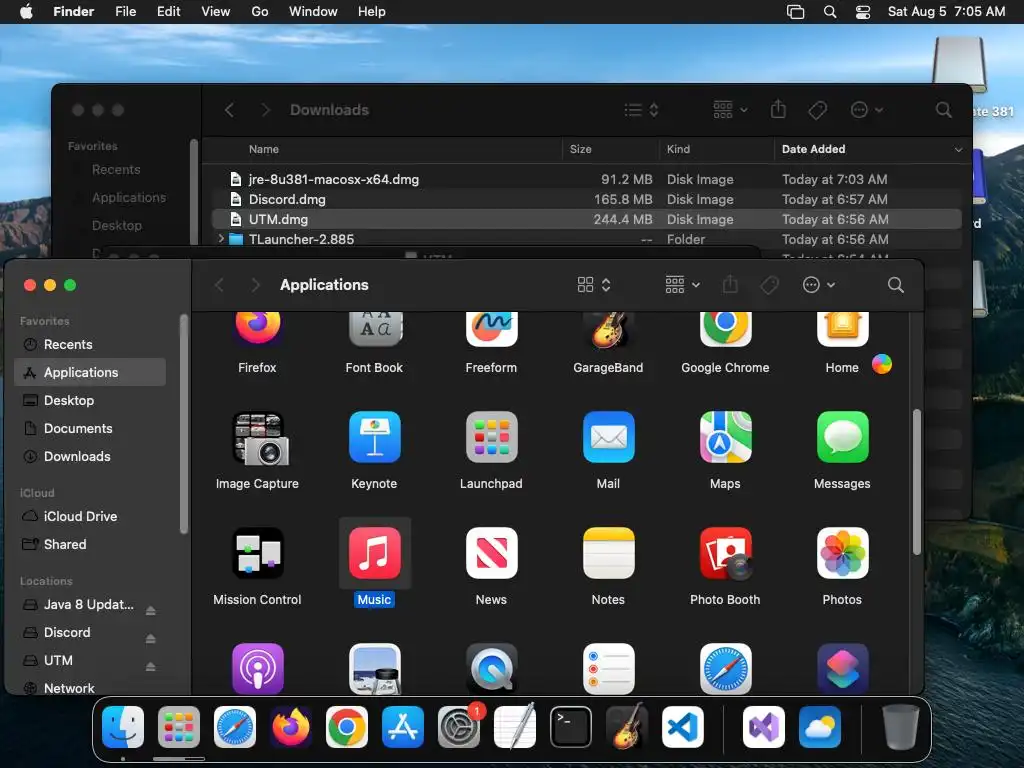Open Documents in the sidebar
The height and width of the screenshot is (768, 1024).
coord(90,428)
